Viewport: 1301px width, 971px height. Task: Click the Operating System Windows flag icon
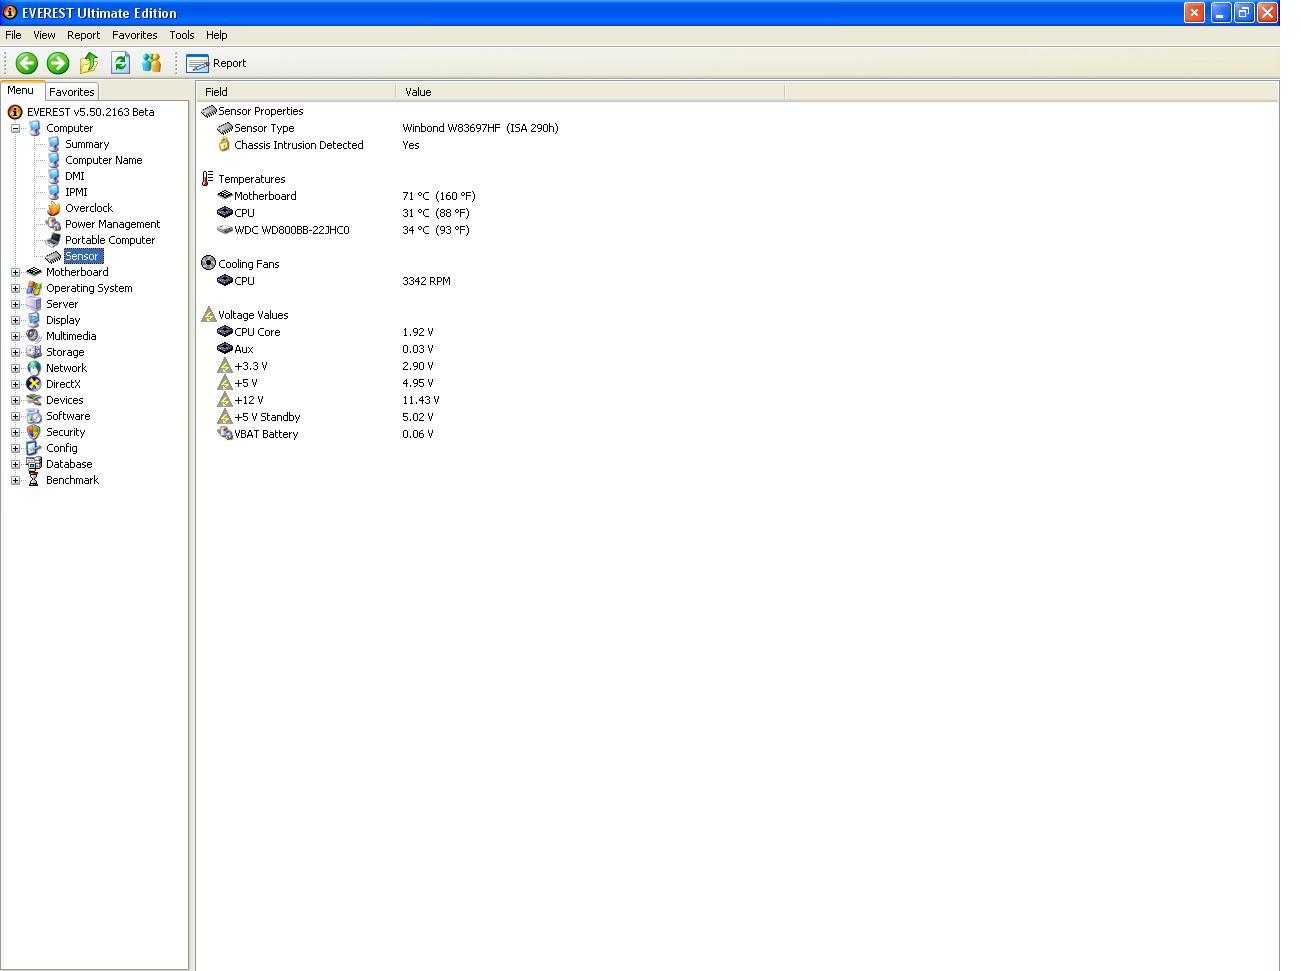pyautogui.click(x=35, y=288)
